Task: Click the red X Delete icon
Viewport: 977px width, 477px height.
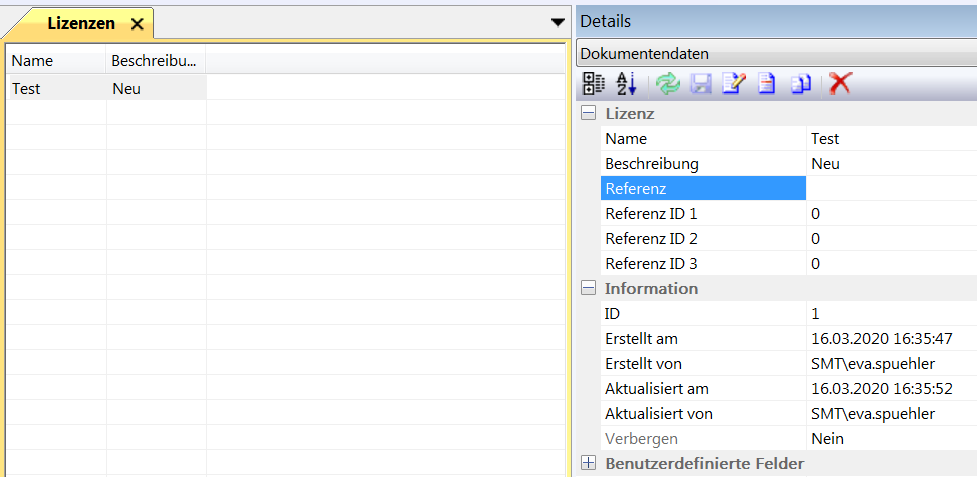Action: click(840, 84)
